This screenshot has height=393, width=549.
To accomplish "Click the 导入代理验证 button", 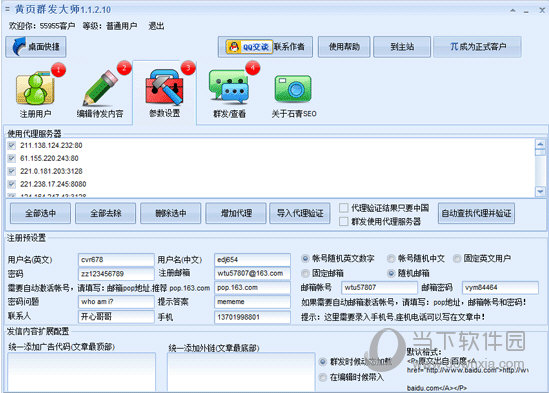I will click(300, 213).
